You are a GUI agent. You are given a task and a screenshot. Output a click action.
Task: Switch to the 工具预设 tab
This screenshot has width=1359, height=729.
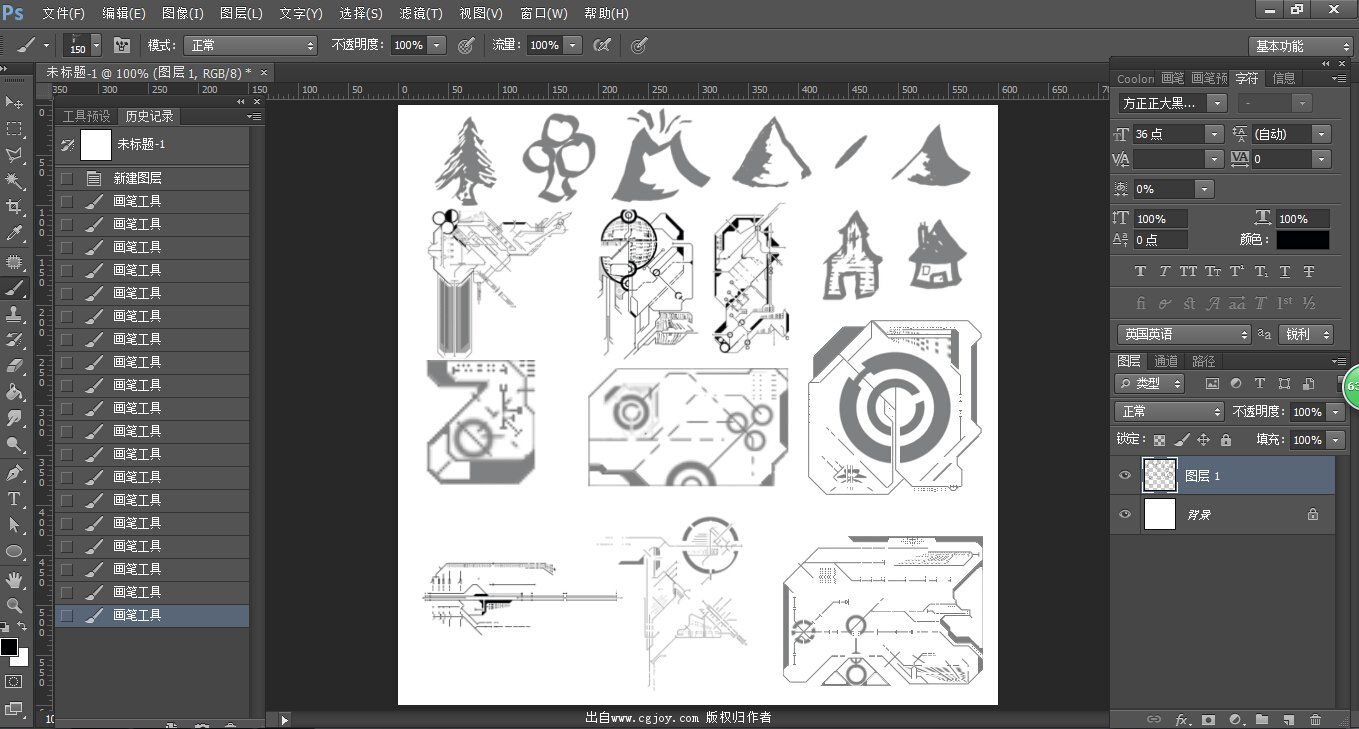87,116
